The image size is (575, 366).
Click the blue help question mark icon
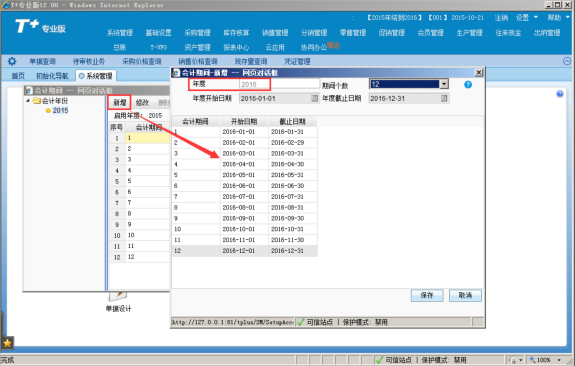click(468, 85)
